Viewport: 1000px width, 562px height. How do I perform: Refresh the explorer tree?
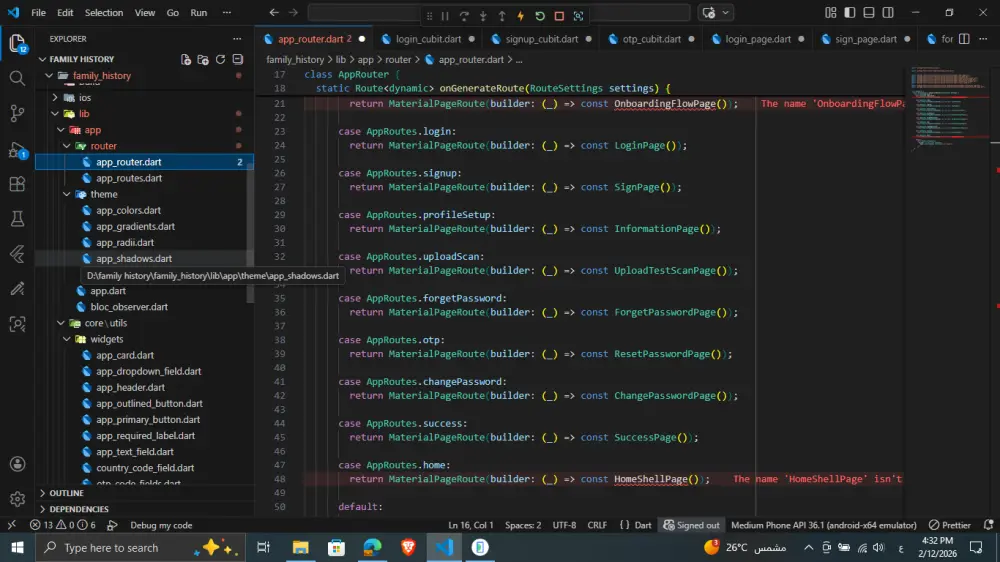[220, 59]
